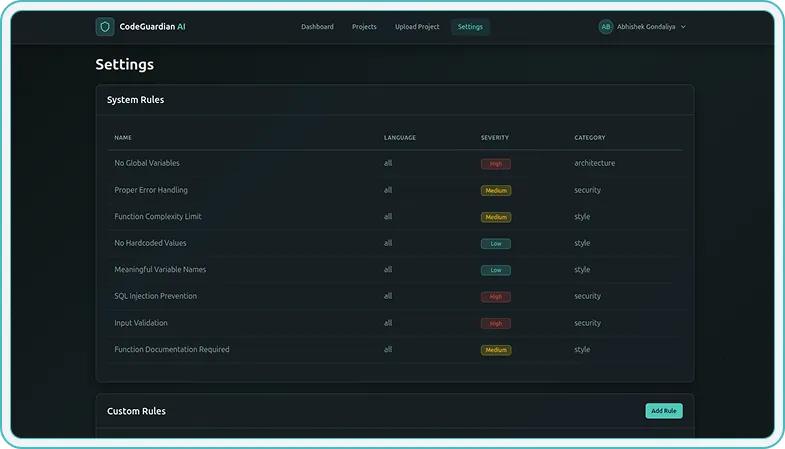Open the Dashboard nav item
785x449 pixels.
317,27
